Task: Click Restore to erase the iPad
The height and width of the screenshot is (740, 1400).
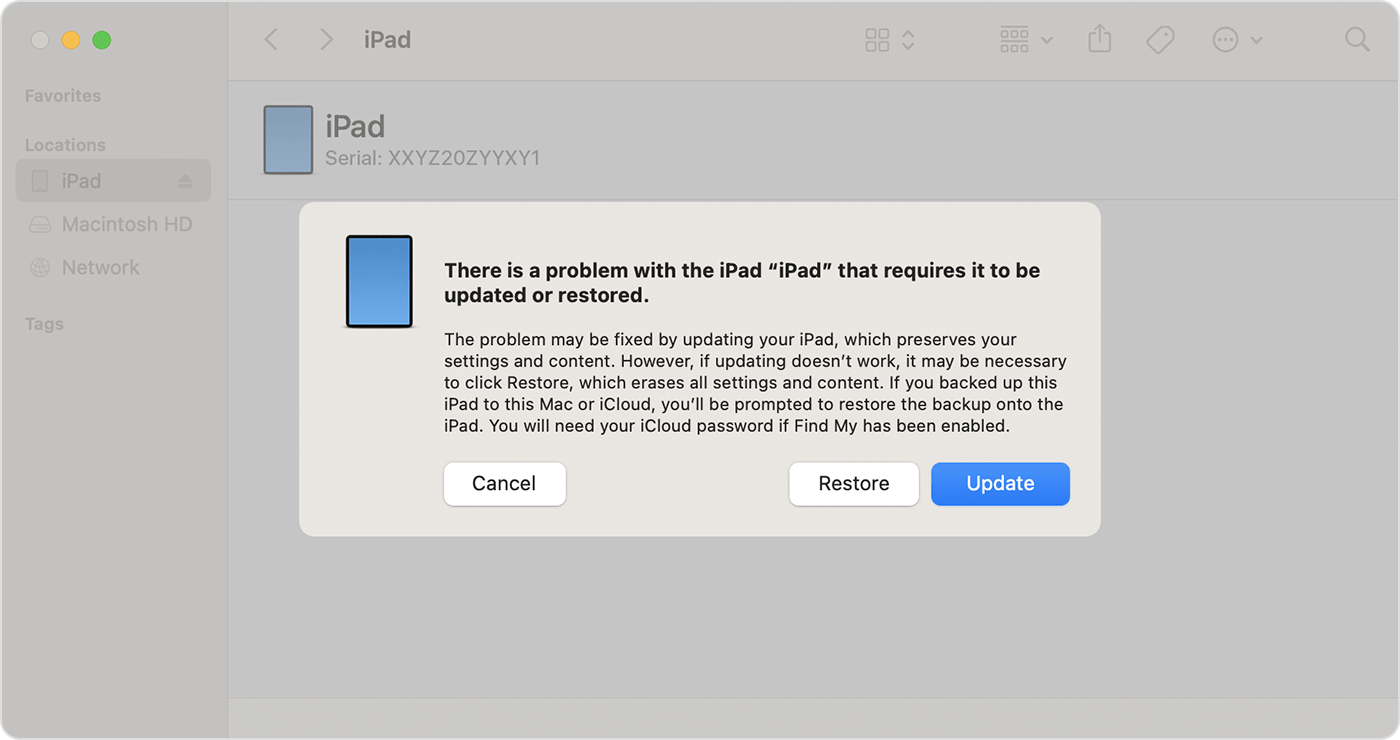Action: 854,483
